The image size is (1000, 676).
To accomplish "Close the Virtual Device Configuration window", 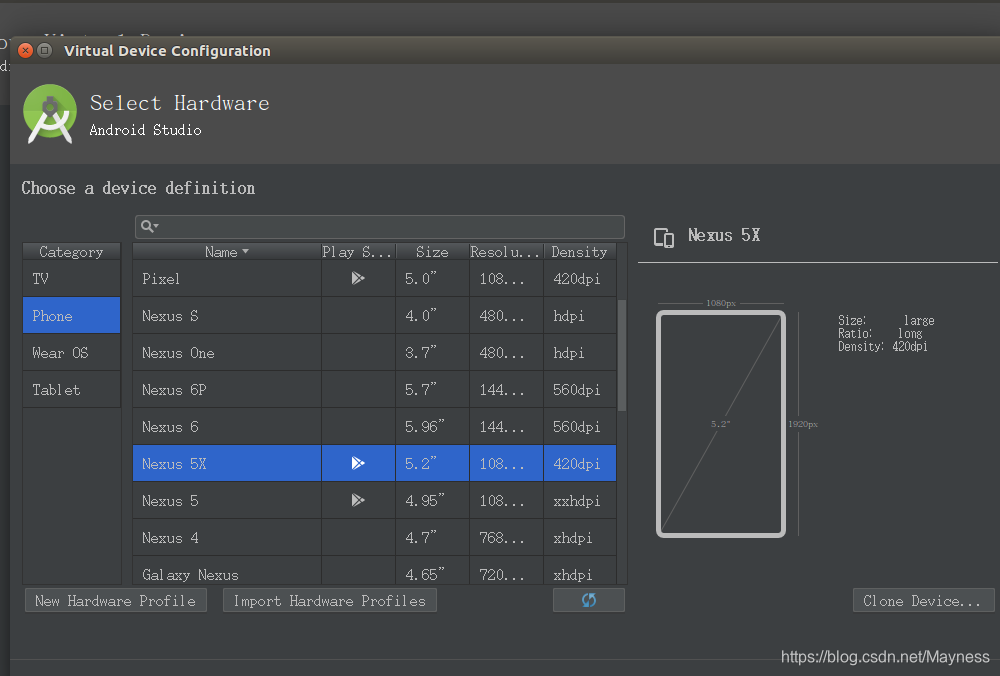I will [x=26, y=50].
